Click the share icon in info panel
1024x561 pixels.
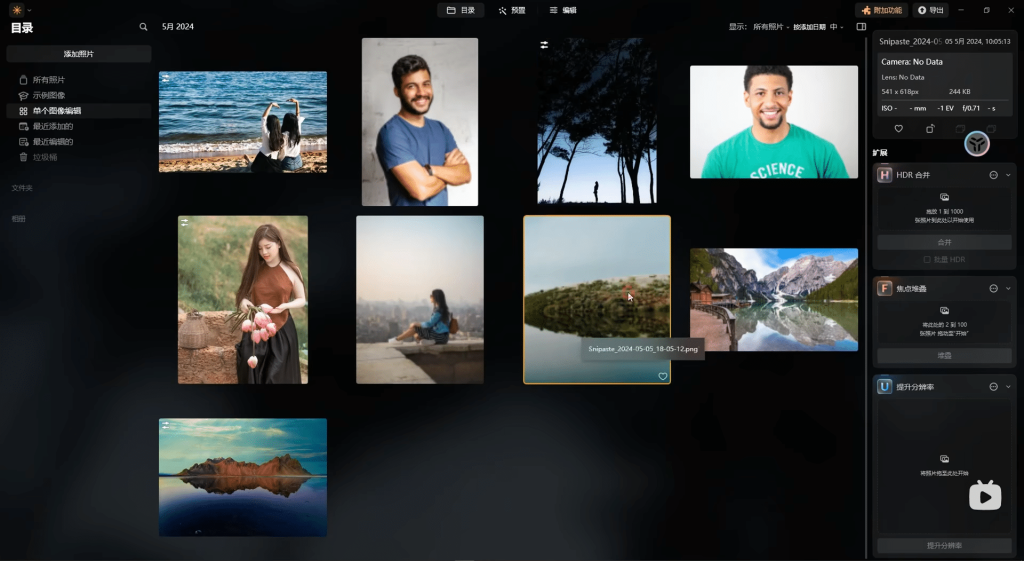pos(929,129)
